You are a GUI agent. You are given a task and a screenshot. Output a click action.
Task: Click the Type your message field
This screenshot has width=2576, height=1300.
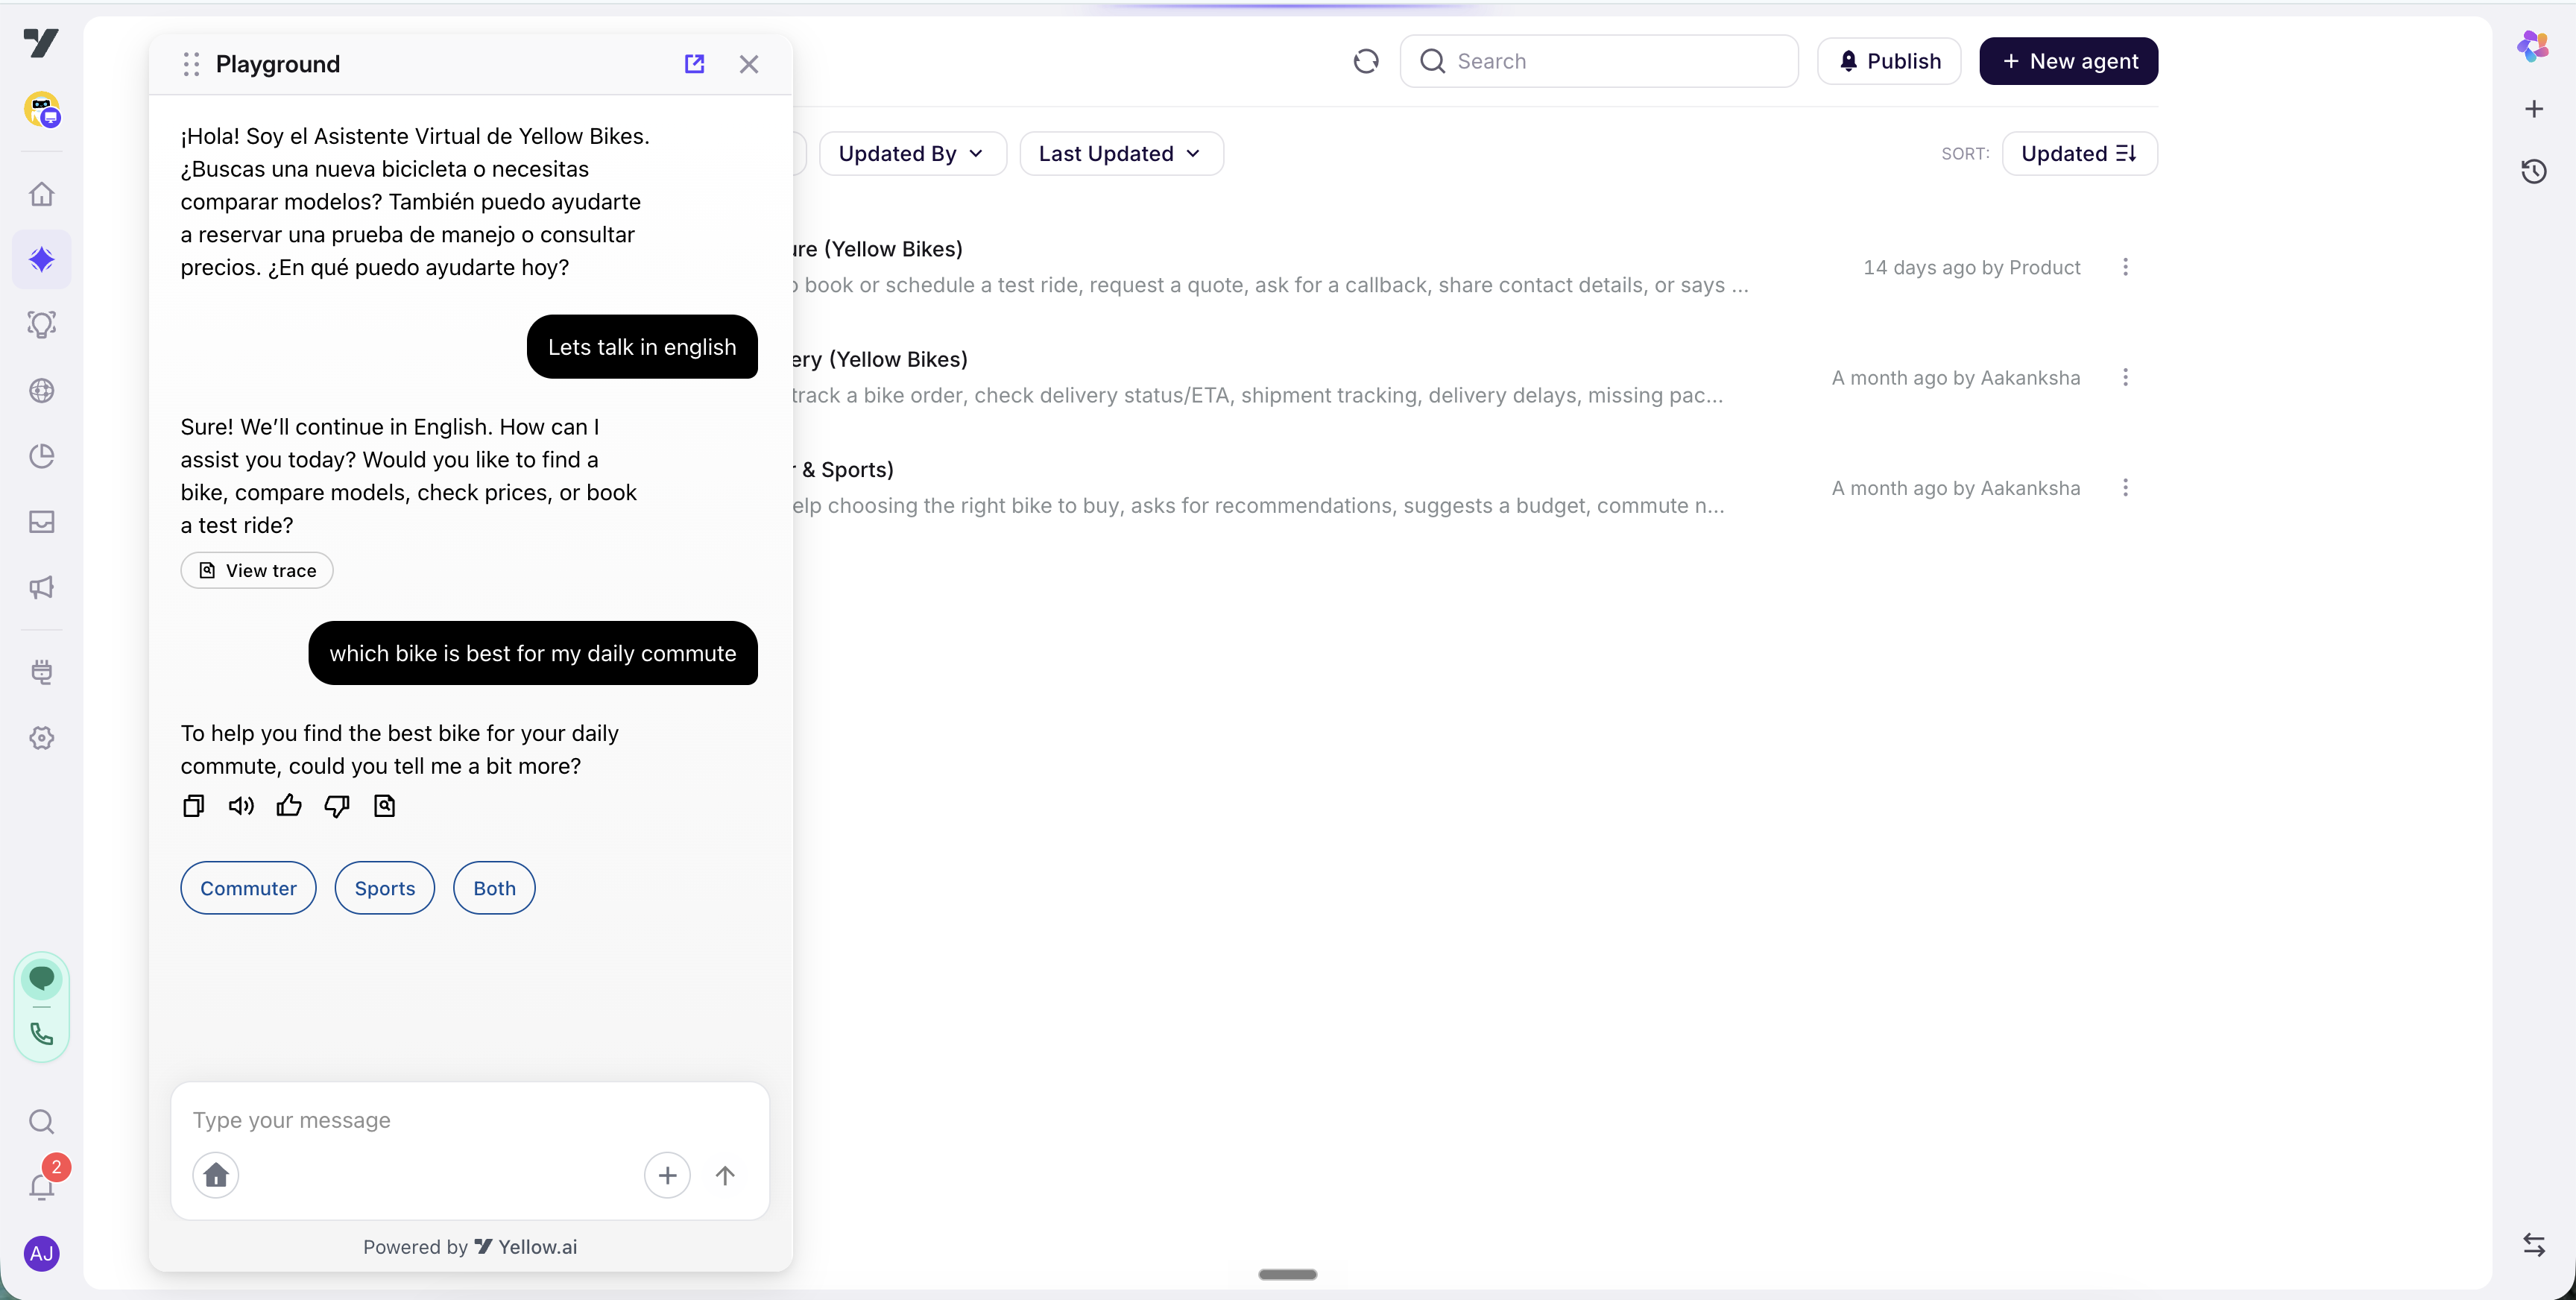coord(470,1120)
